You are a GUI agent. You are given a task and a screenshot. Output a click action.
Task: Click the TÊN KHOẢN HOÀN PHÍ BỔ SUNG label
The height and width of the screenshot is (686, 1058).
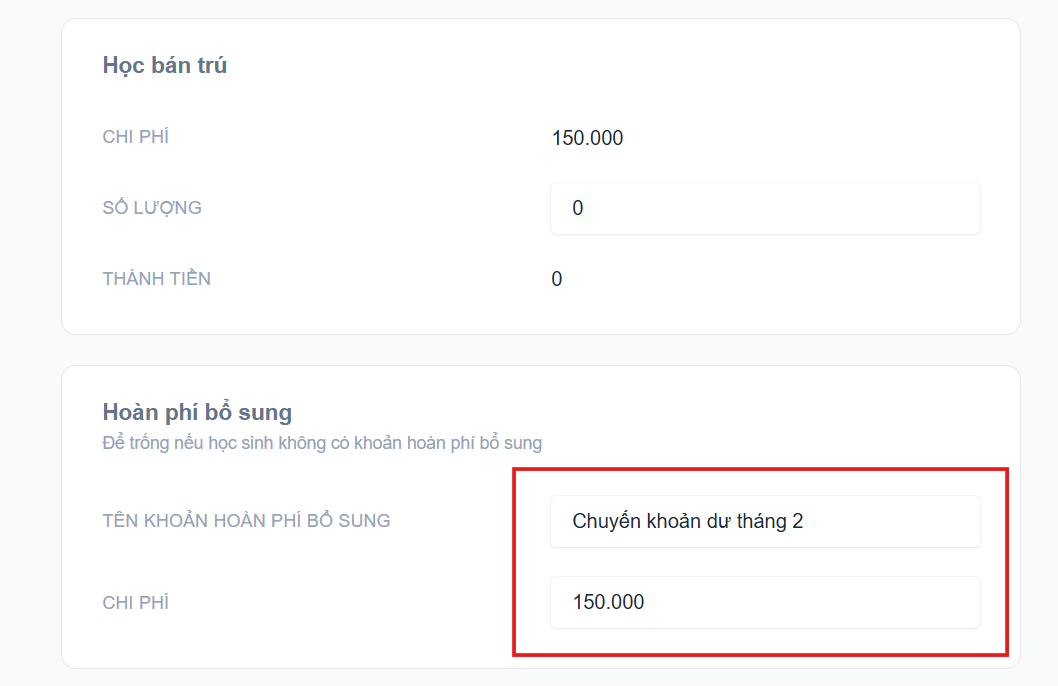pyautogui.click(x=246, y=521)
